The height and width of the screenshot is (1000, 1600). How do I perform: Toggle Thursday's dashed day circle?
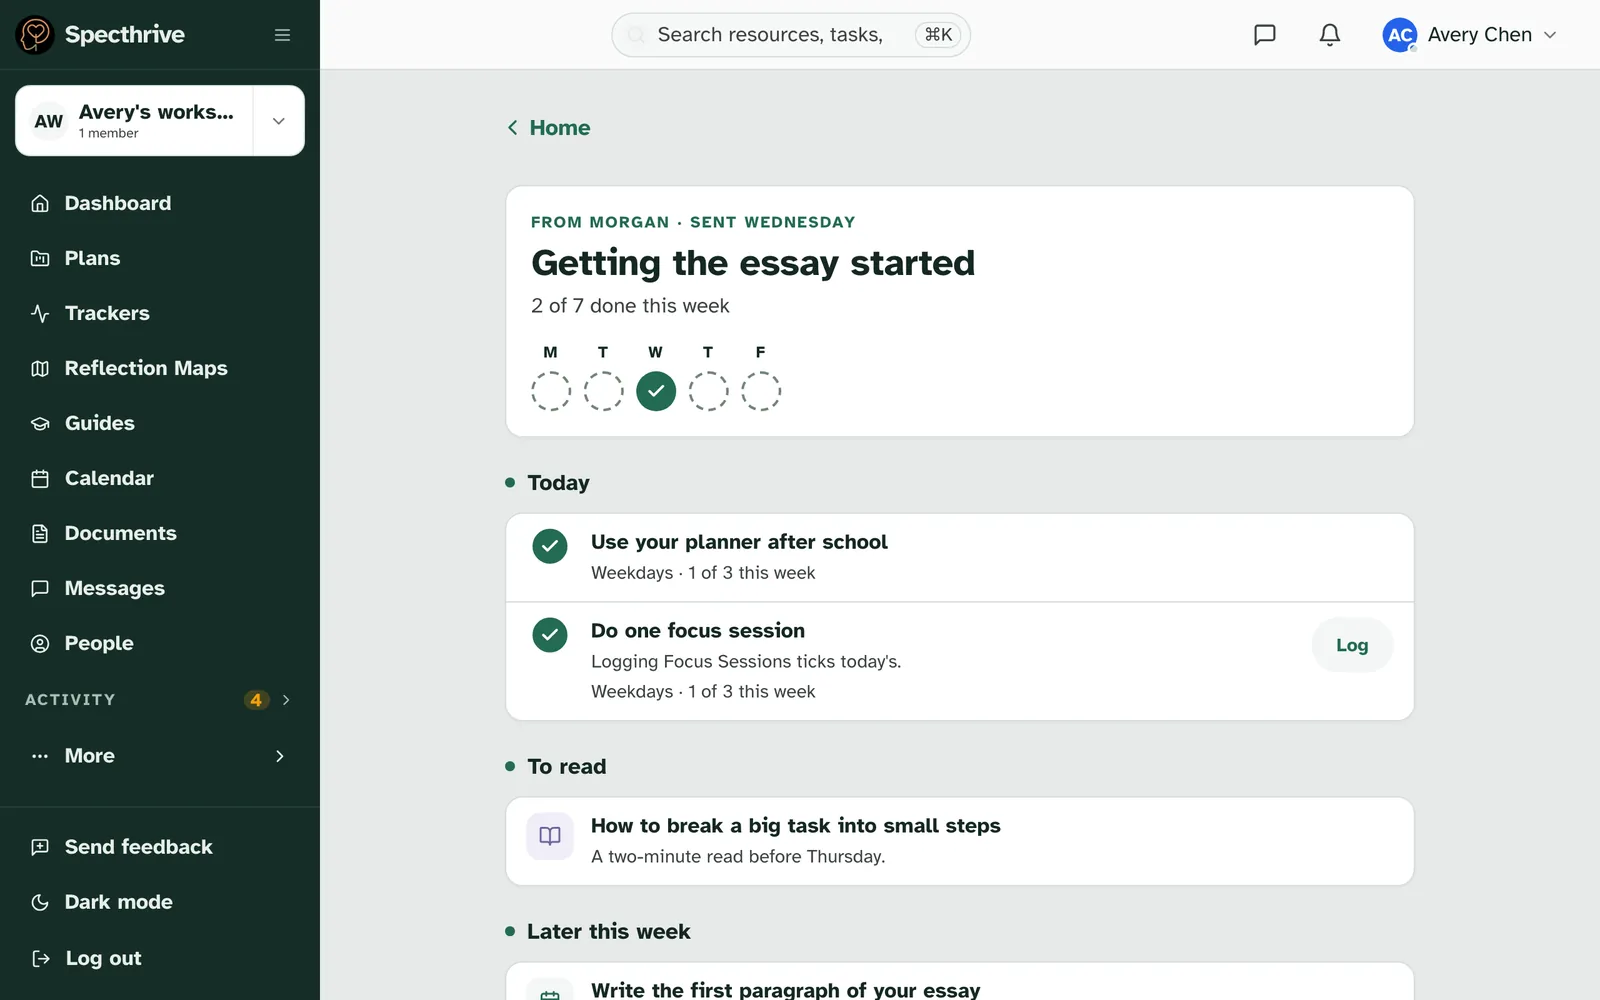pos(708,391)
